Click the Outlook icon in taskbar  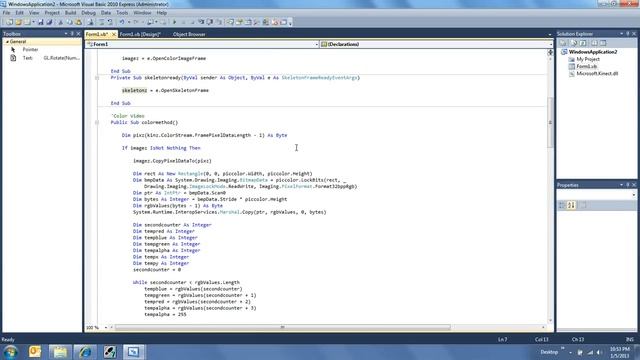click(35, 352)
